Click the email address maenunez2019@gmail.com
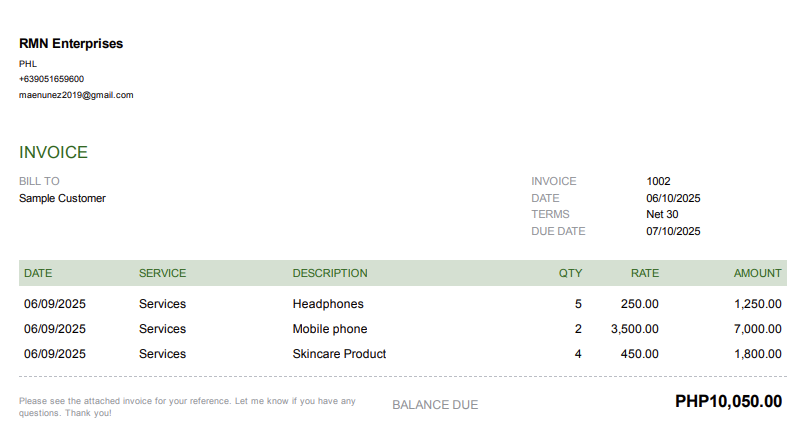 coord(76,95)
